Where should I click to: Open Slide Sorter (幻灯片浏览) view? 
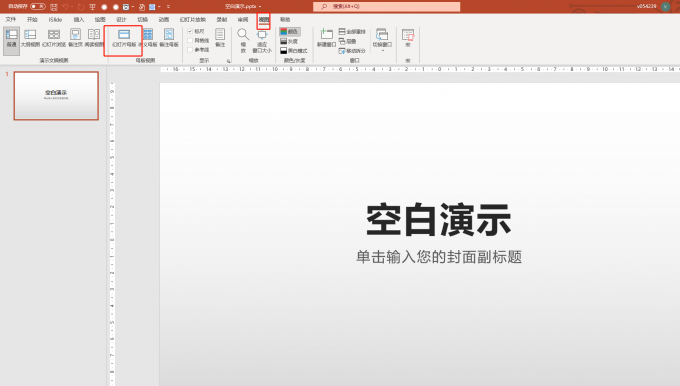coord(54,38)
